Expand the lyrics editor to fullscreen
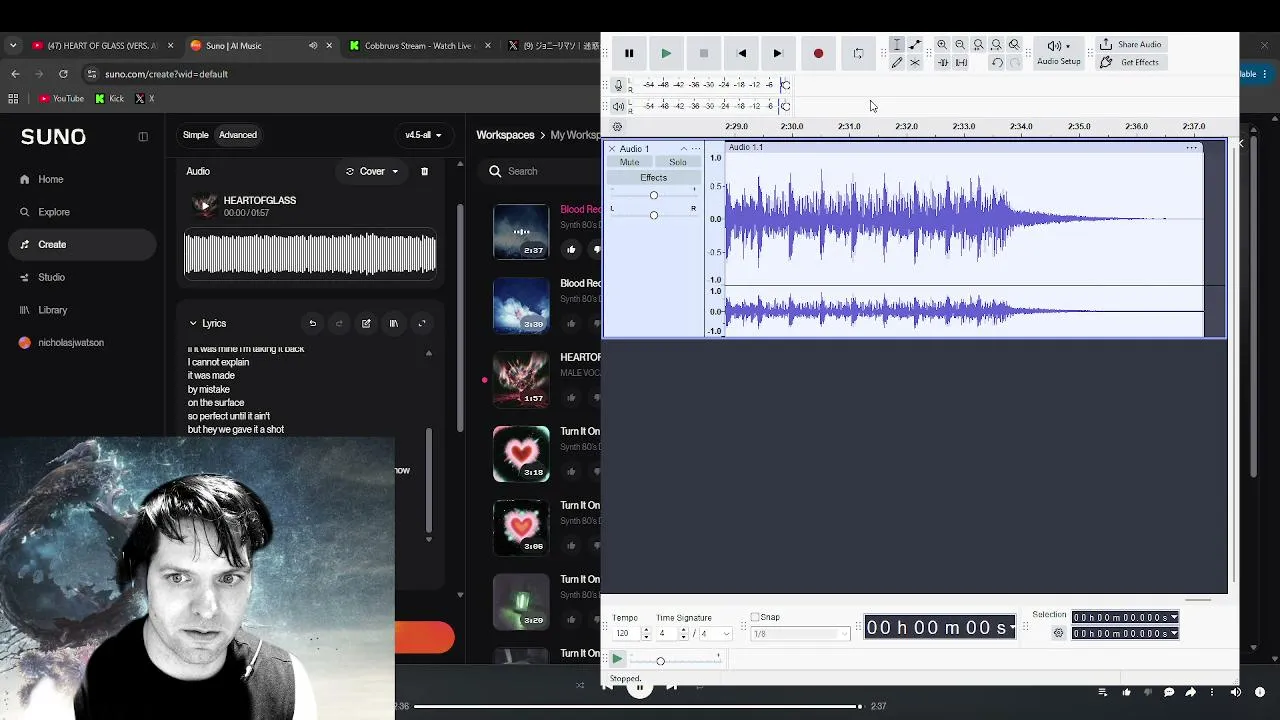 pyautogui.click(x=421, y=323)
